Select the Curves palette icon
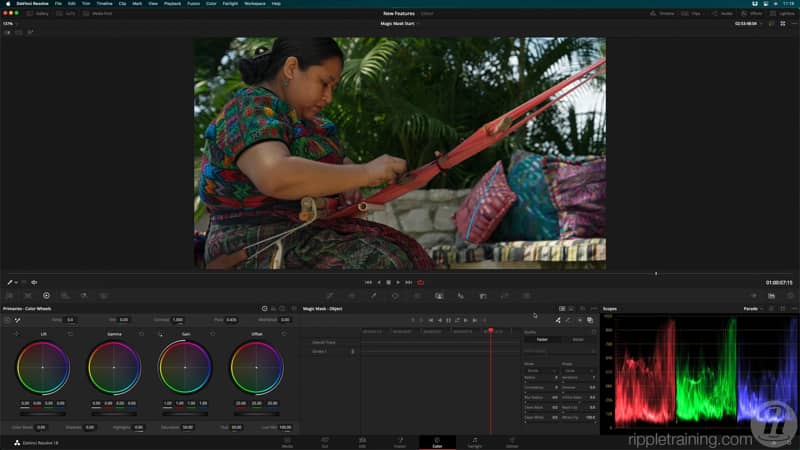 [x=328, y=296]
